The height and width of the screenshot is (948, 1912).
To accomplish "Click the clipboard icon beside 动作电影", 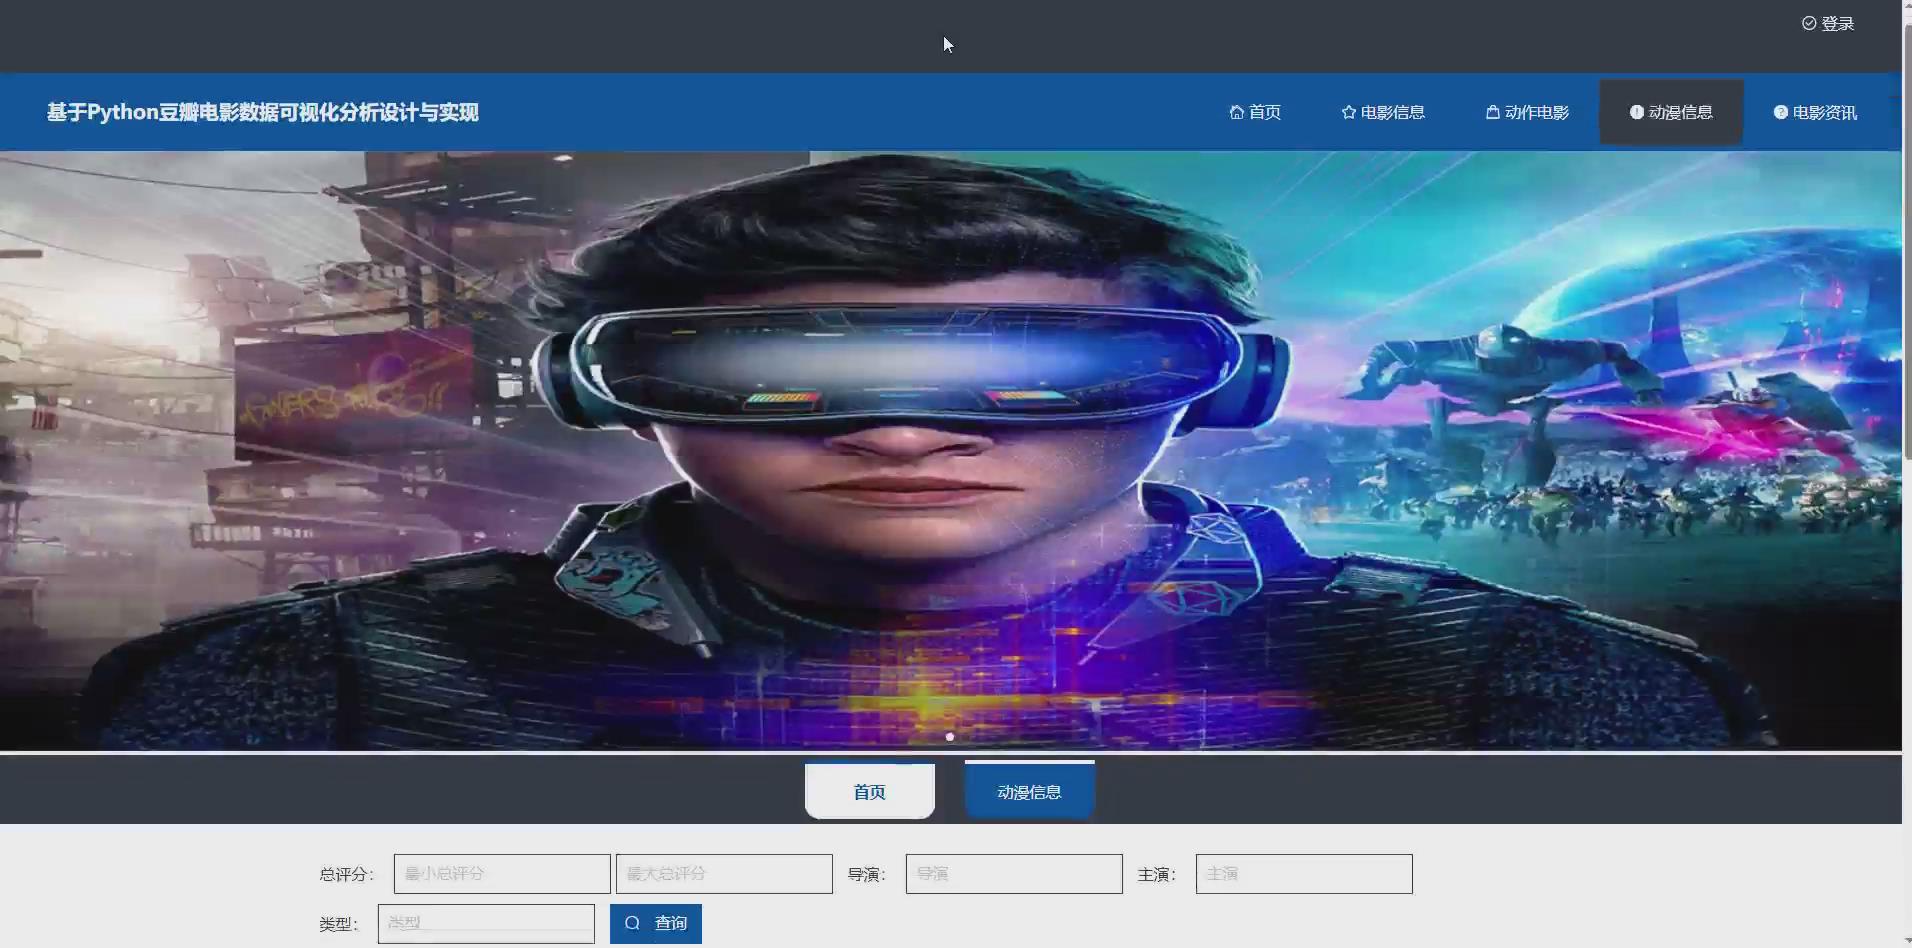I will (x=1491, y=112).
